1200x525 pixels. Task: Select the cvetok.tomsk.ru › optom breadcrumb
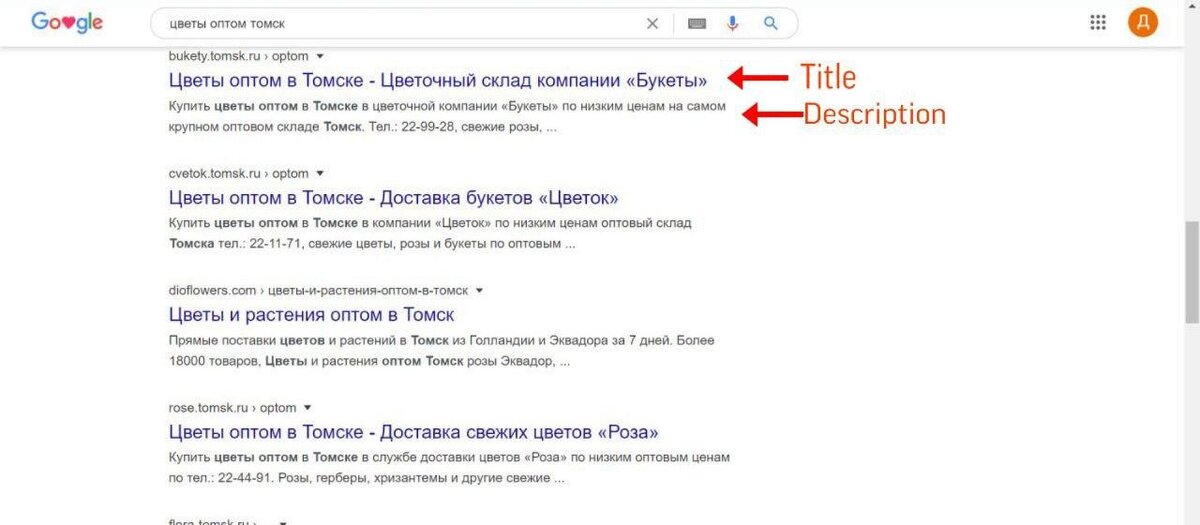pyautogui.click(x=239, y=173)
